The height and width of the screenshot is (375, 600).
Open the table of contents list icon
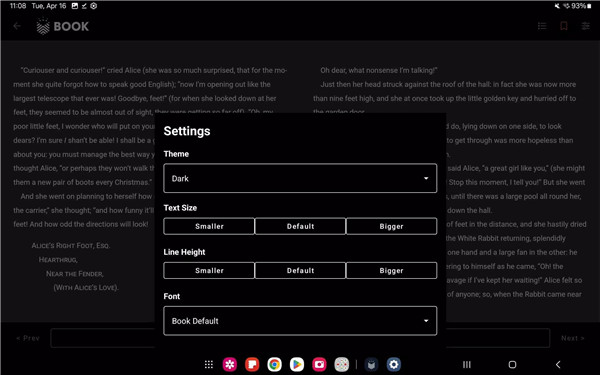click(x=542, y=26)
